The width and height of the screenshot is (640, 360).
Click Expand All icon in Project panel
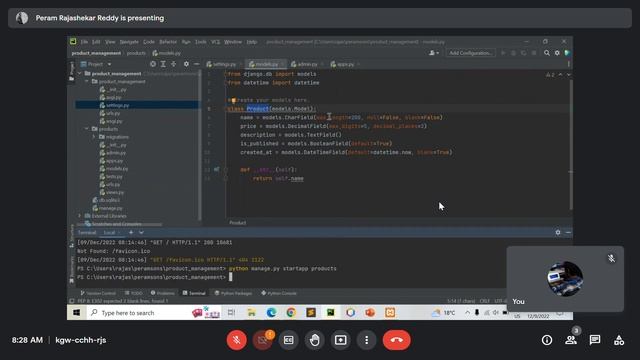(x=163, y=64)
